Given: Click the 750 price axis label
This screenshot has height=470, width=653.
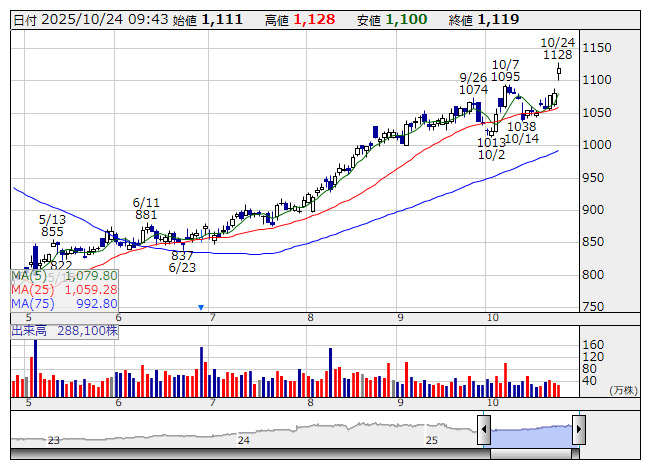Looking at the screenshot, I should [593, 307].
